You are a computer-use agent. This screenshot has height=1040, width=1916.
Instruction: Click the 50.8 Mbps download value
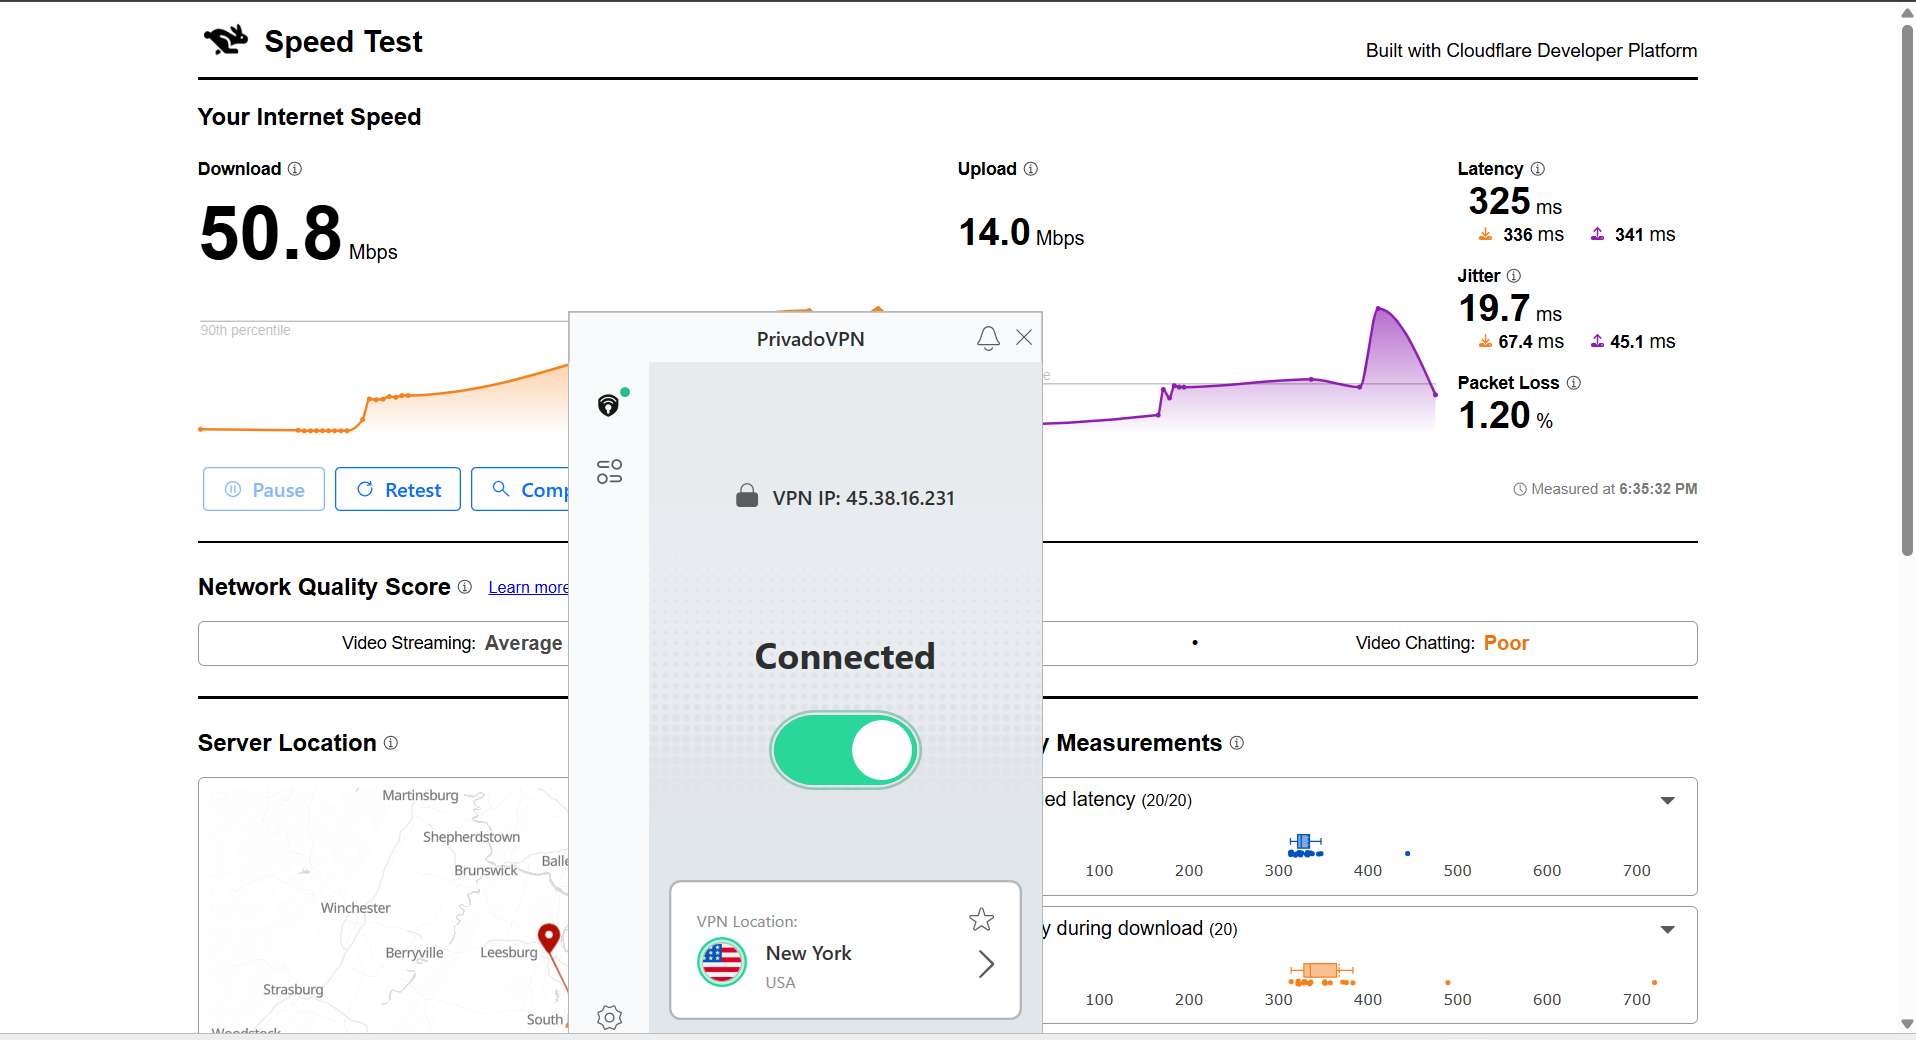coord(298,234)
